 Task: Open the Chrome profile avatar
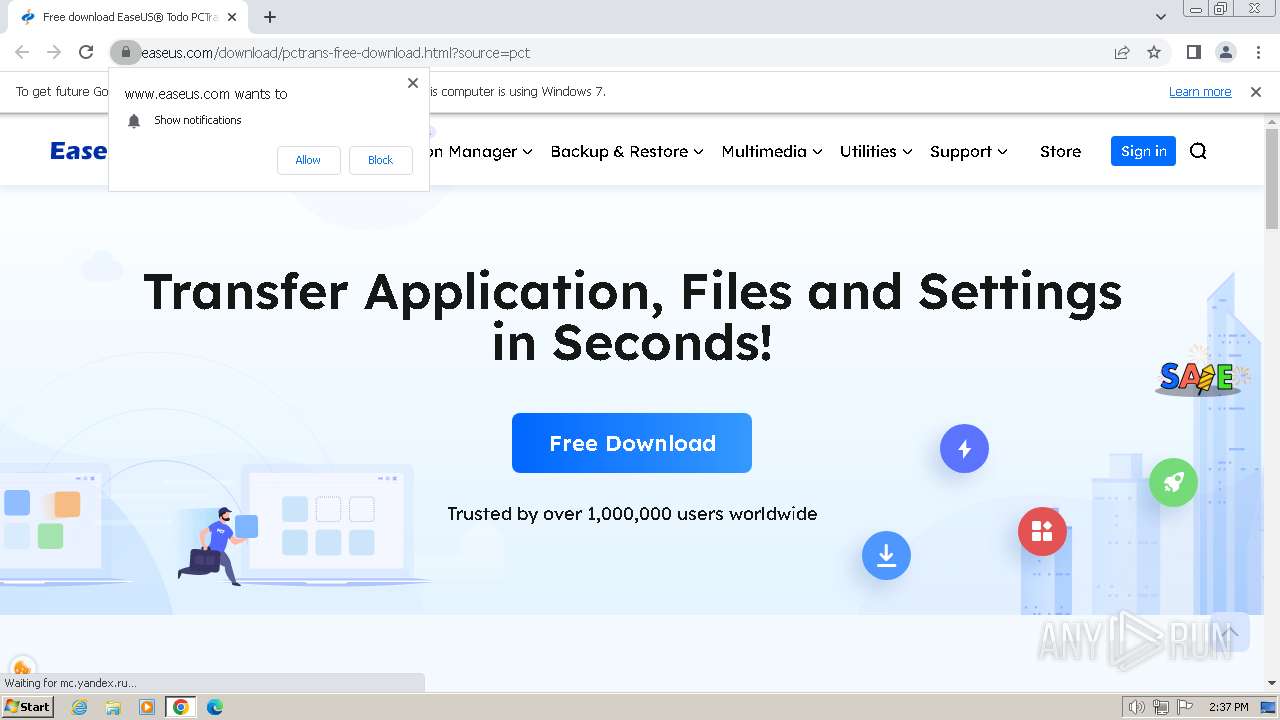(x=1226, y=52)
